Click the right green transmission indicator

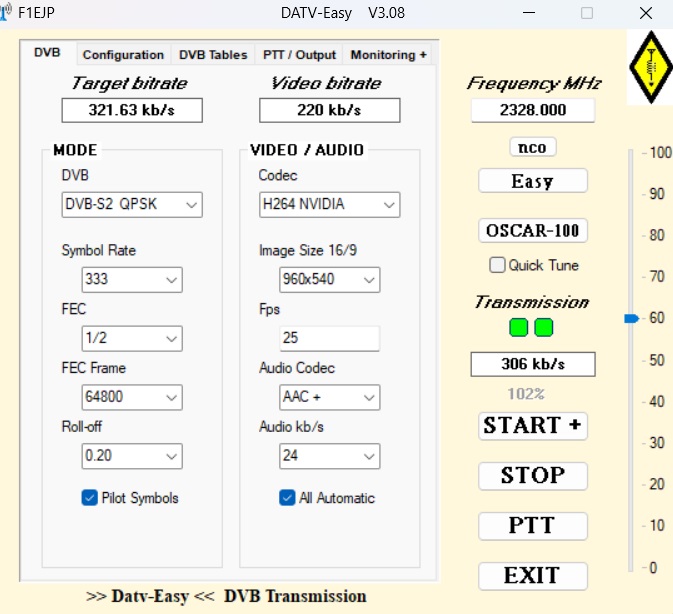click(x=543, y=327)
